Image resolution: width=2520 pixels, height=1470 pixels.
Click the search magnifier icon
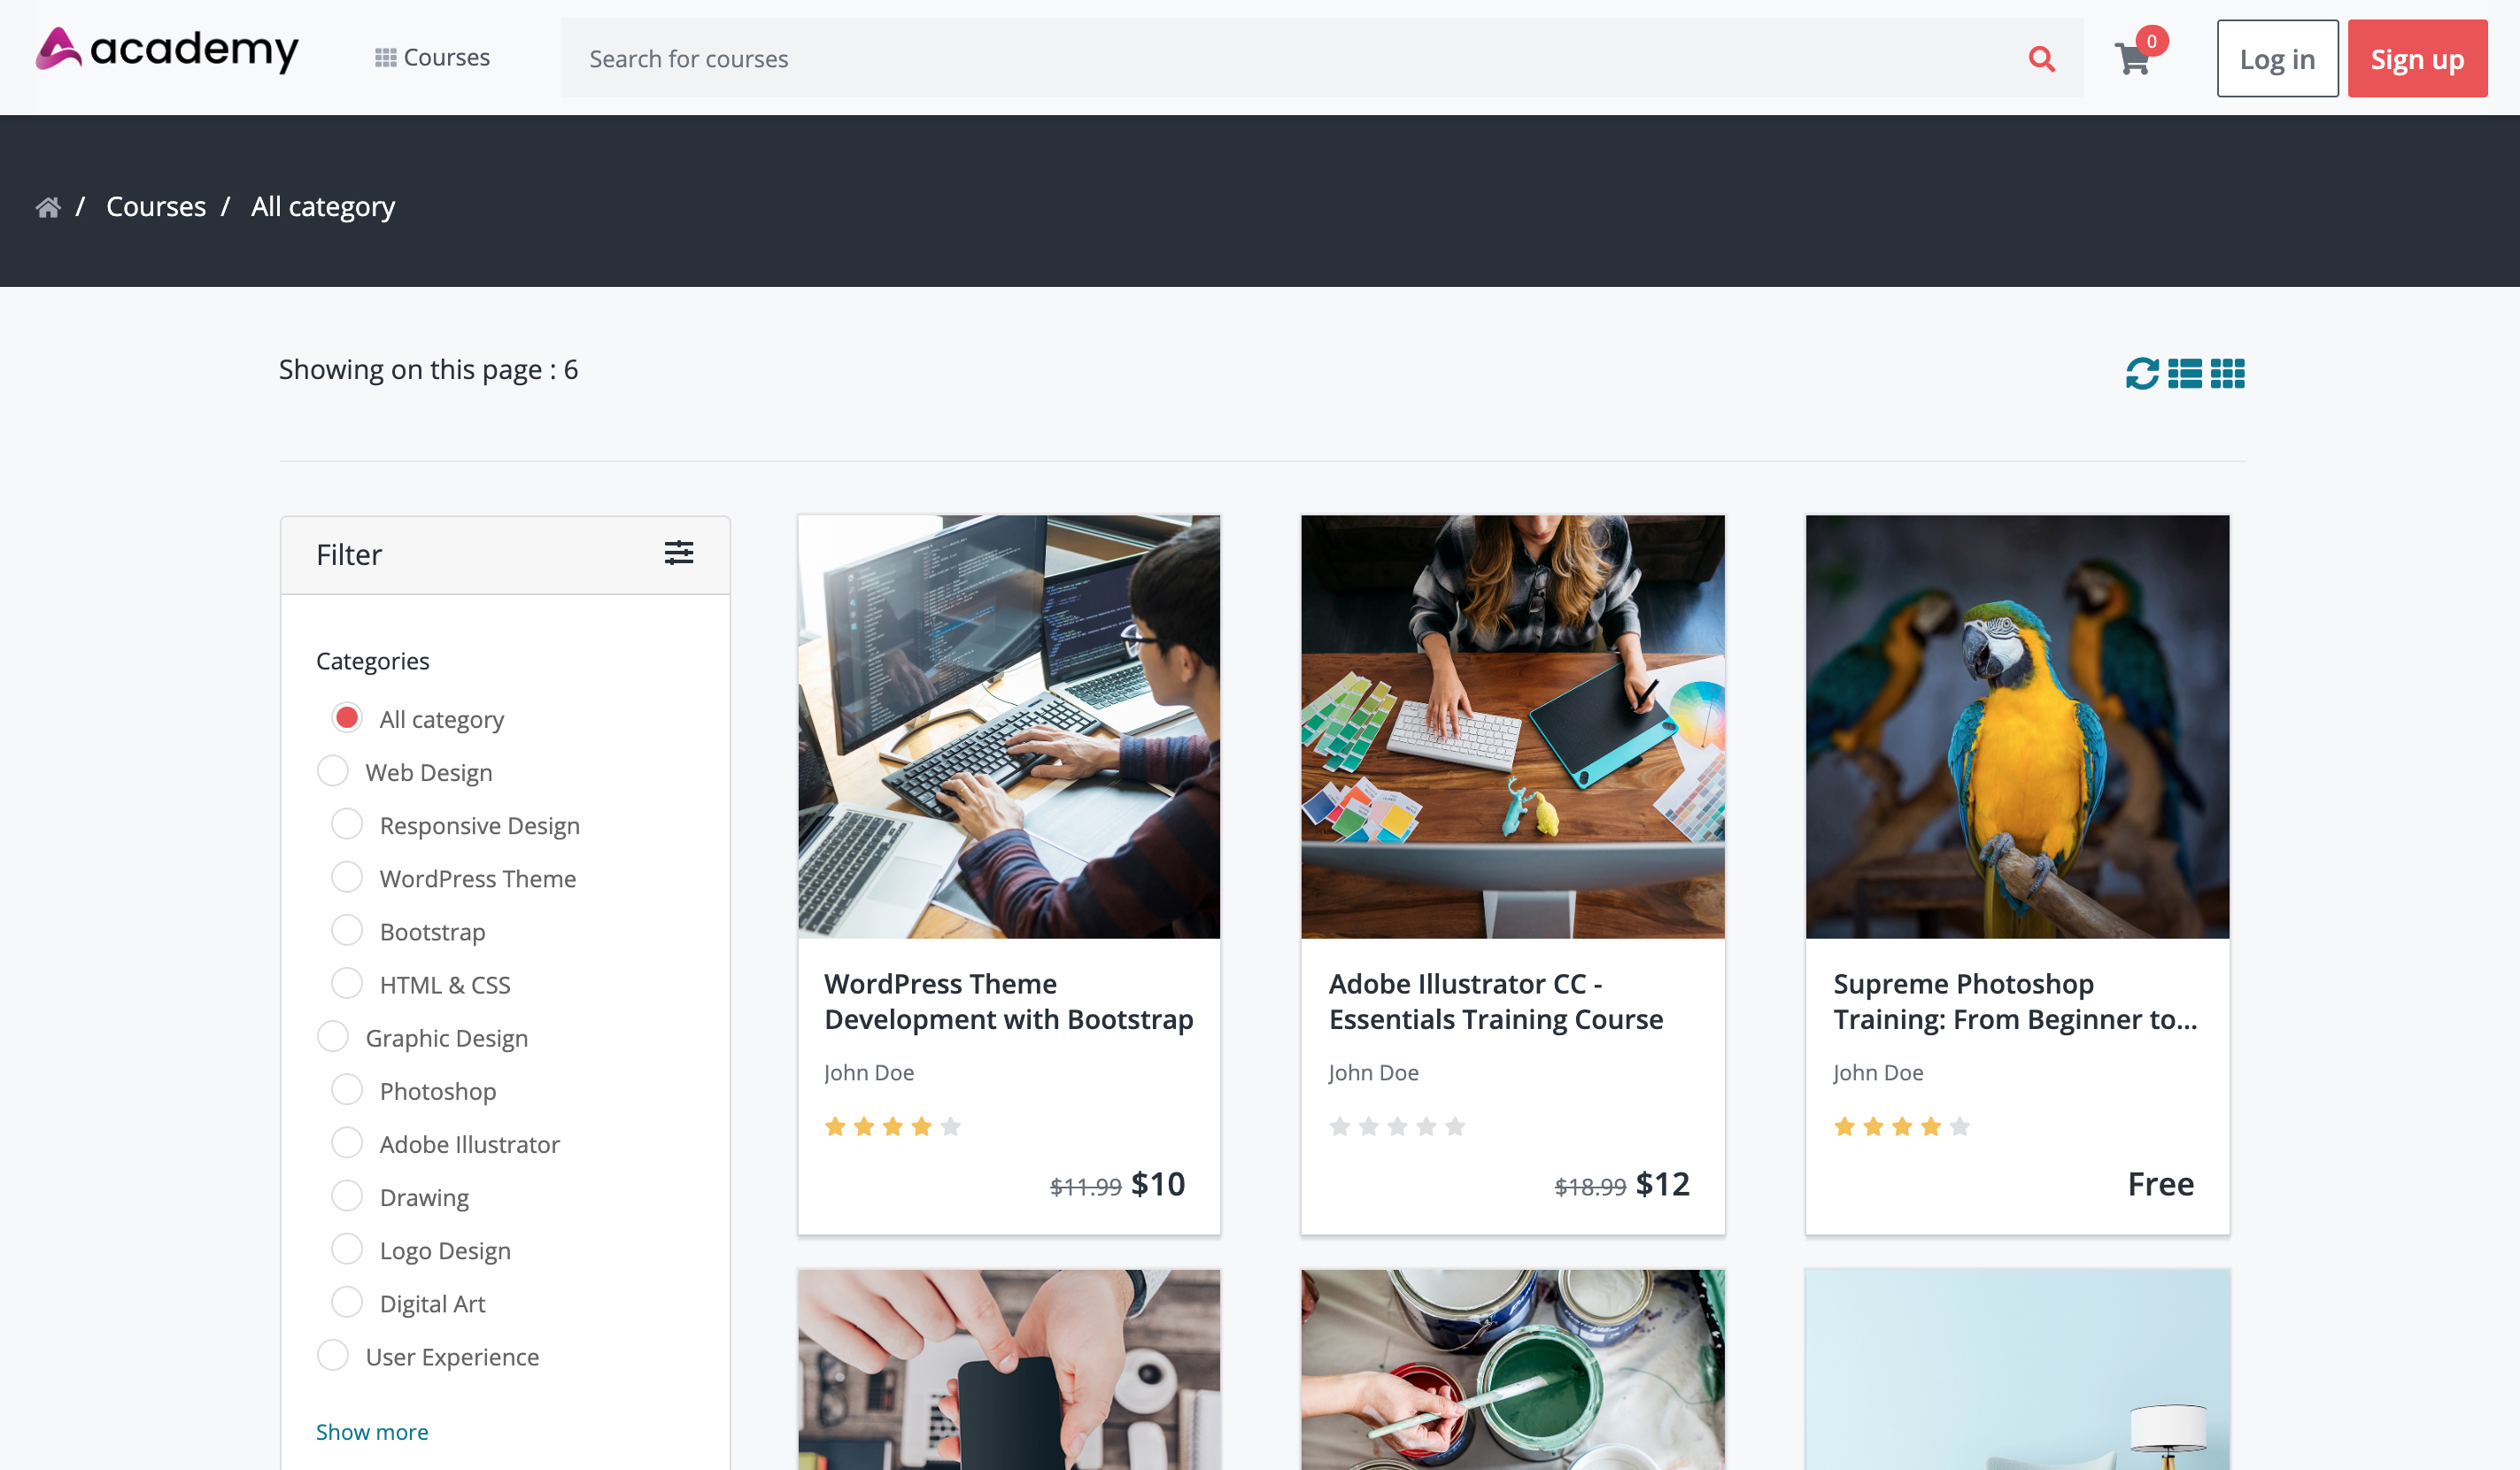coord(2043,59)
